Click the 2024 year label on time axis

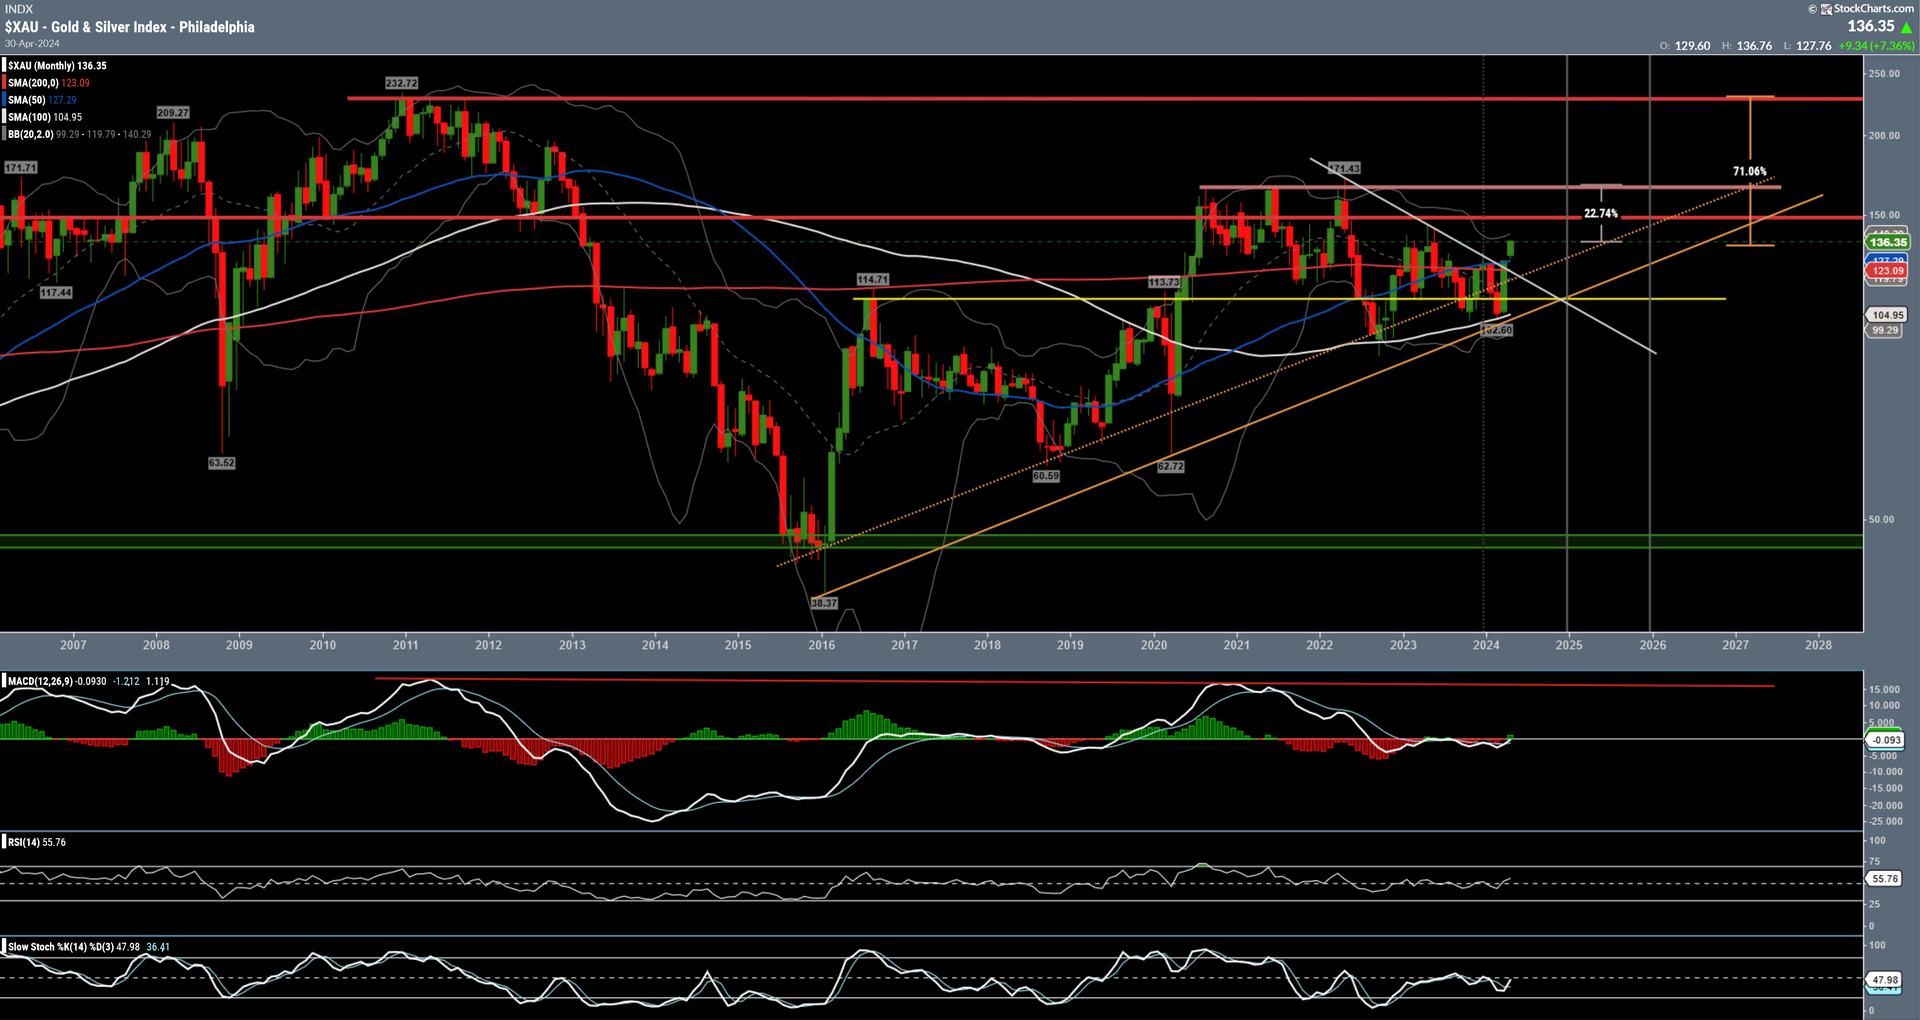tap(1486, 645)
